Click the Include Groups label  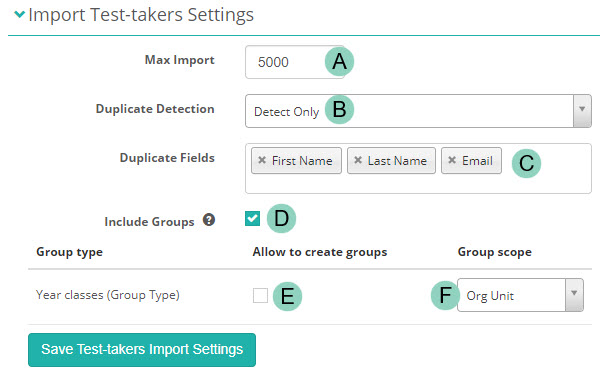click(x=149, y=222)
